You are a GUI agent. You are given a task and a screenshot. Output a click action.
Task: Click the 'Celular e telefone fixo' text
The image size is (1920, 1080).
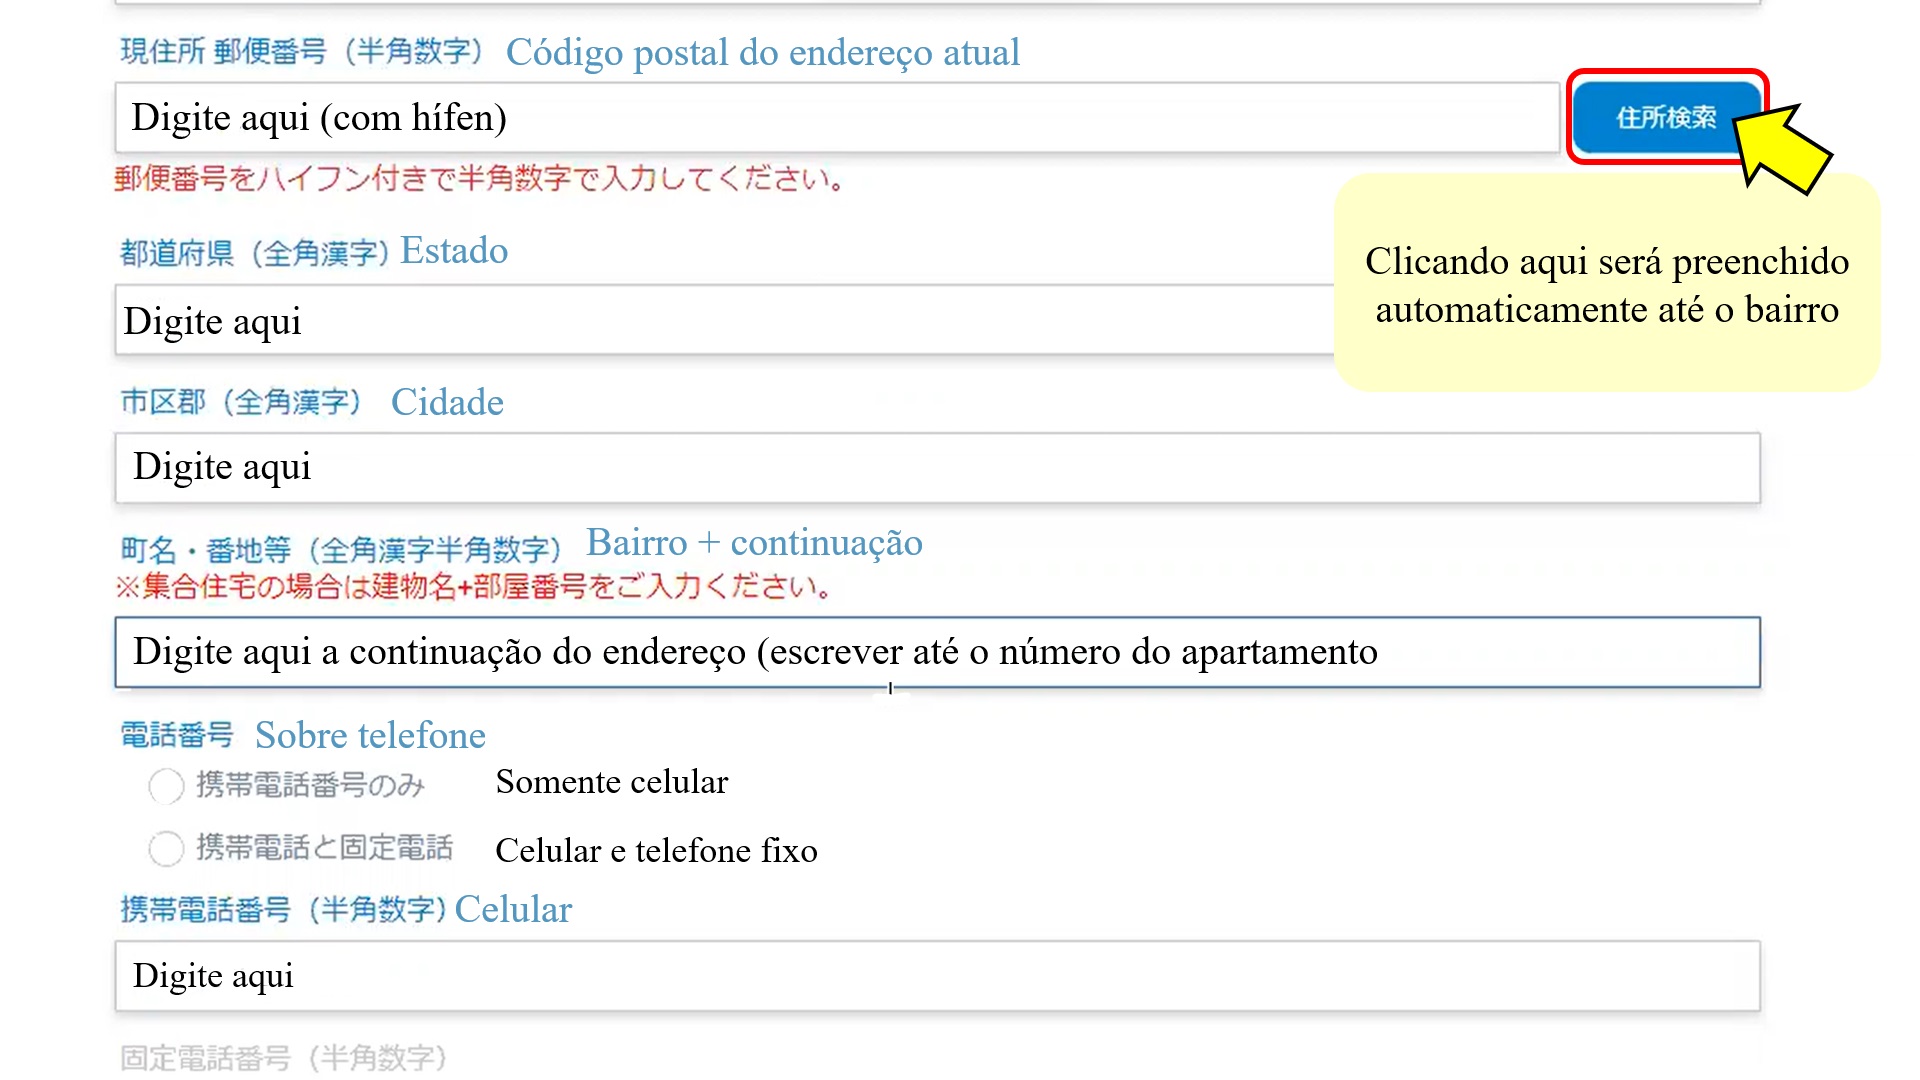[656, 851]
